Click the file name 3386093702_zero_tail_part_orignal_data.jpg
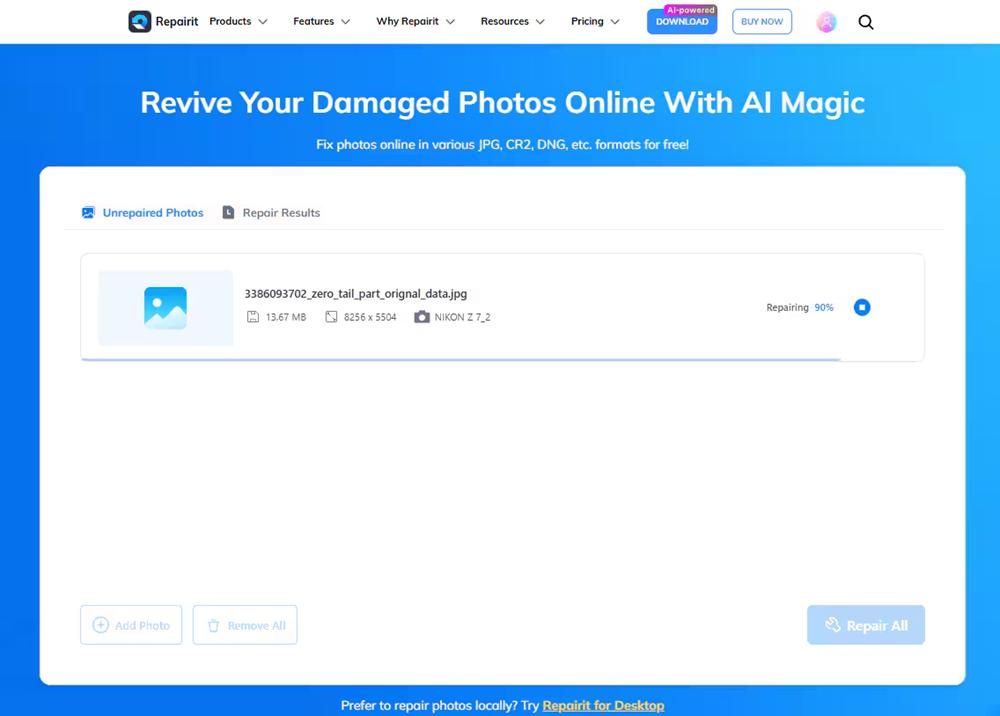This screenshot has width=1000, height=716. pyautogui.click(x=356, y=294)
